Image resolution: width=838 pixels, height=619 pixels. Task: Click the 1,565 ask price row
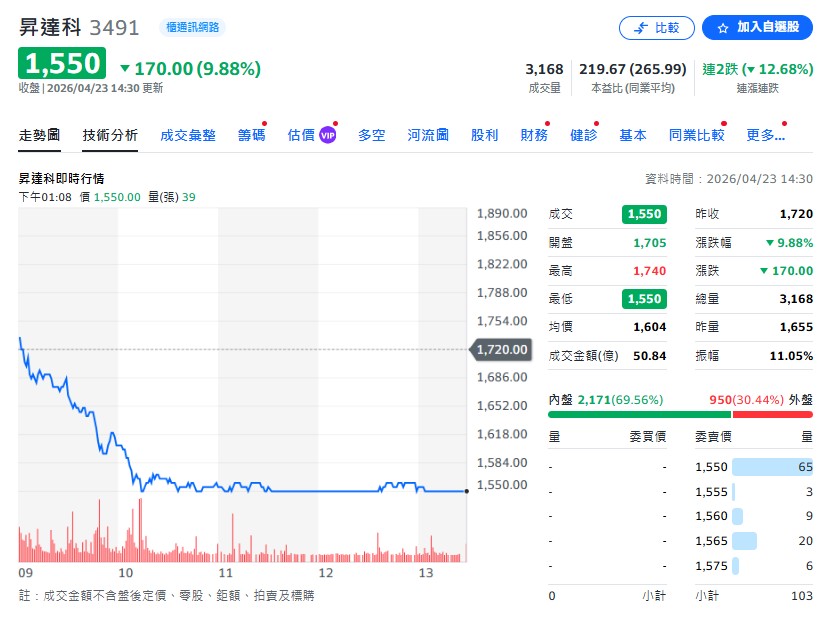click(x=712, y=541)
